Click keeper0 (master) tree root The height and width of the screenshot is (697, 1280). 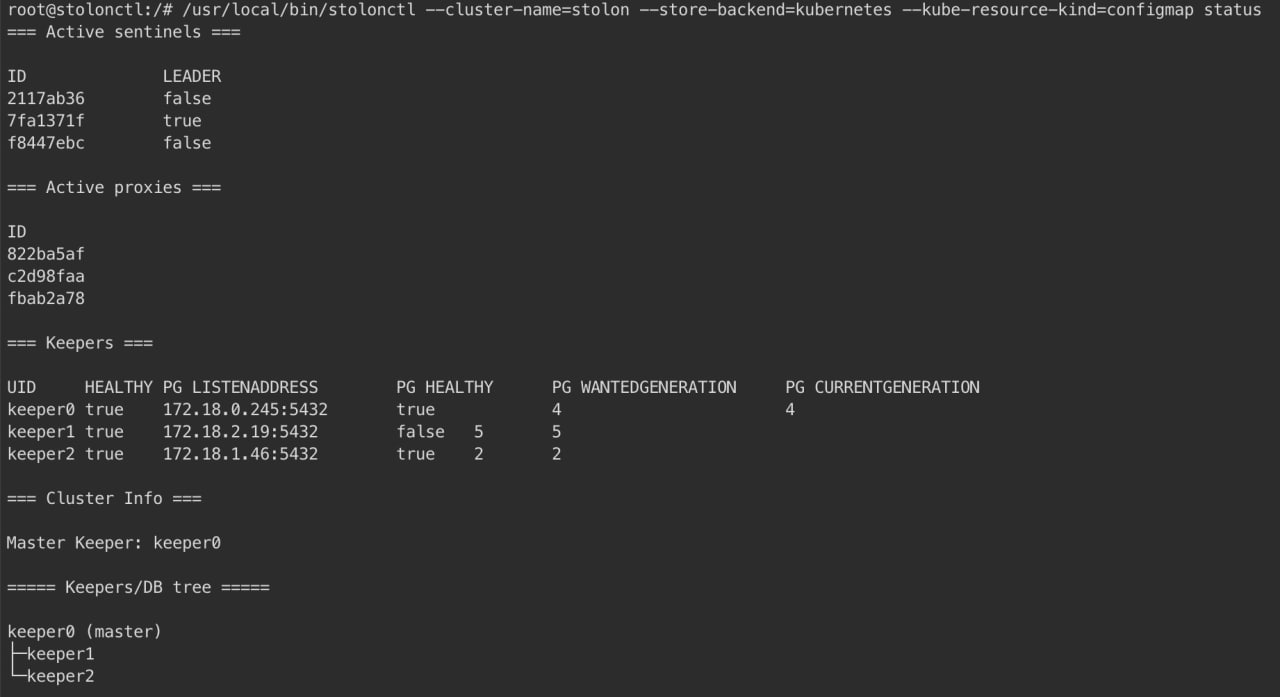click(85, 632)
